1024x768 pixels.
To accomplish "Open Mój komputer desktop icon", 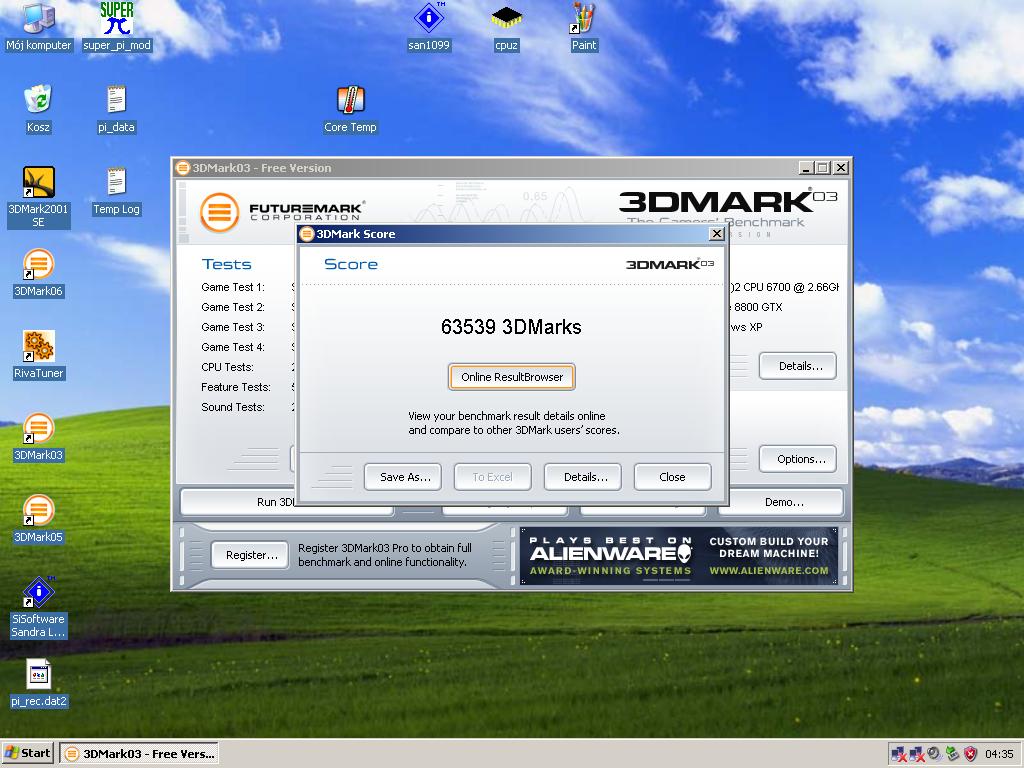I will pos(38,26).
